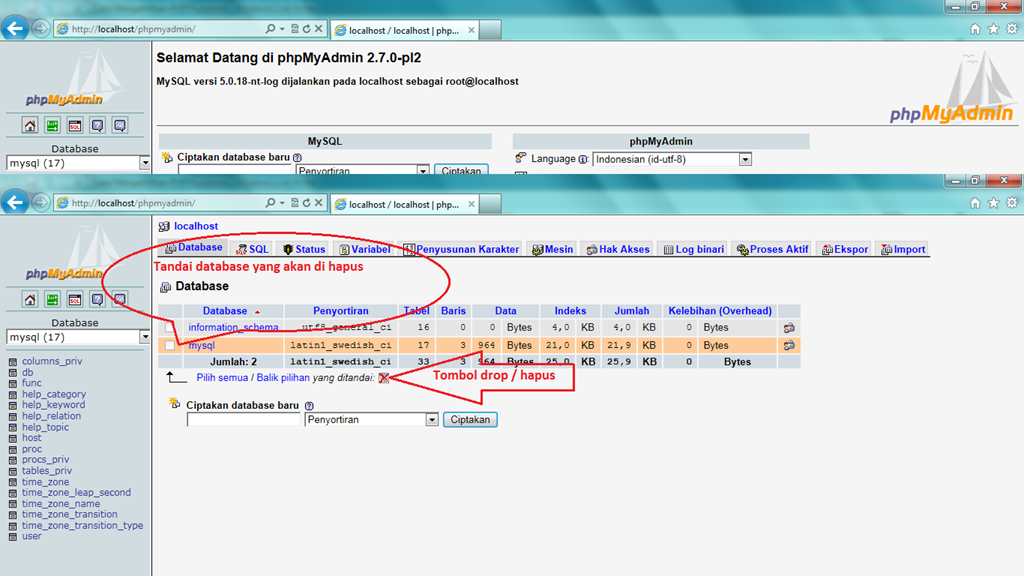This screenshot has width=1024, height=576.
Task: Open the user table in sidebar
Action: pos(31,536)
